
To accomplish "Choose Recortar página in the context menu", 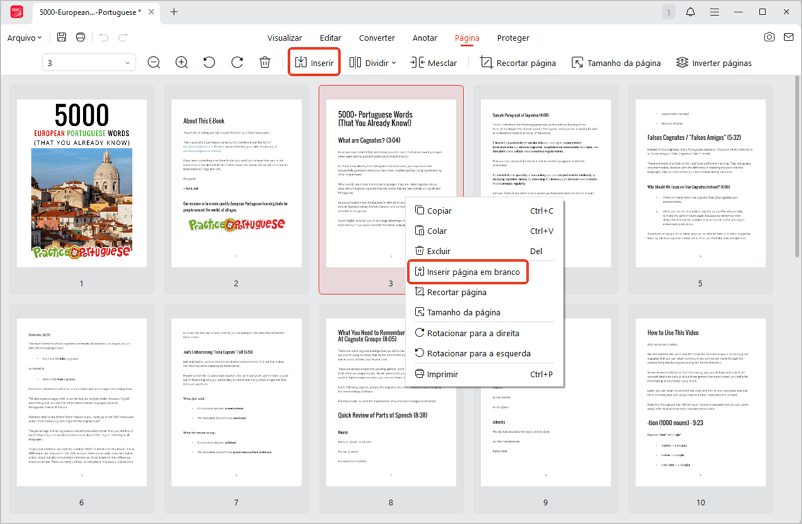I will 484,292.
